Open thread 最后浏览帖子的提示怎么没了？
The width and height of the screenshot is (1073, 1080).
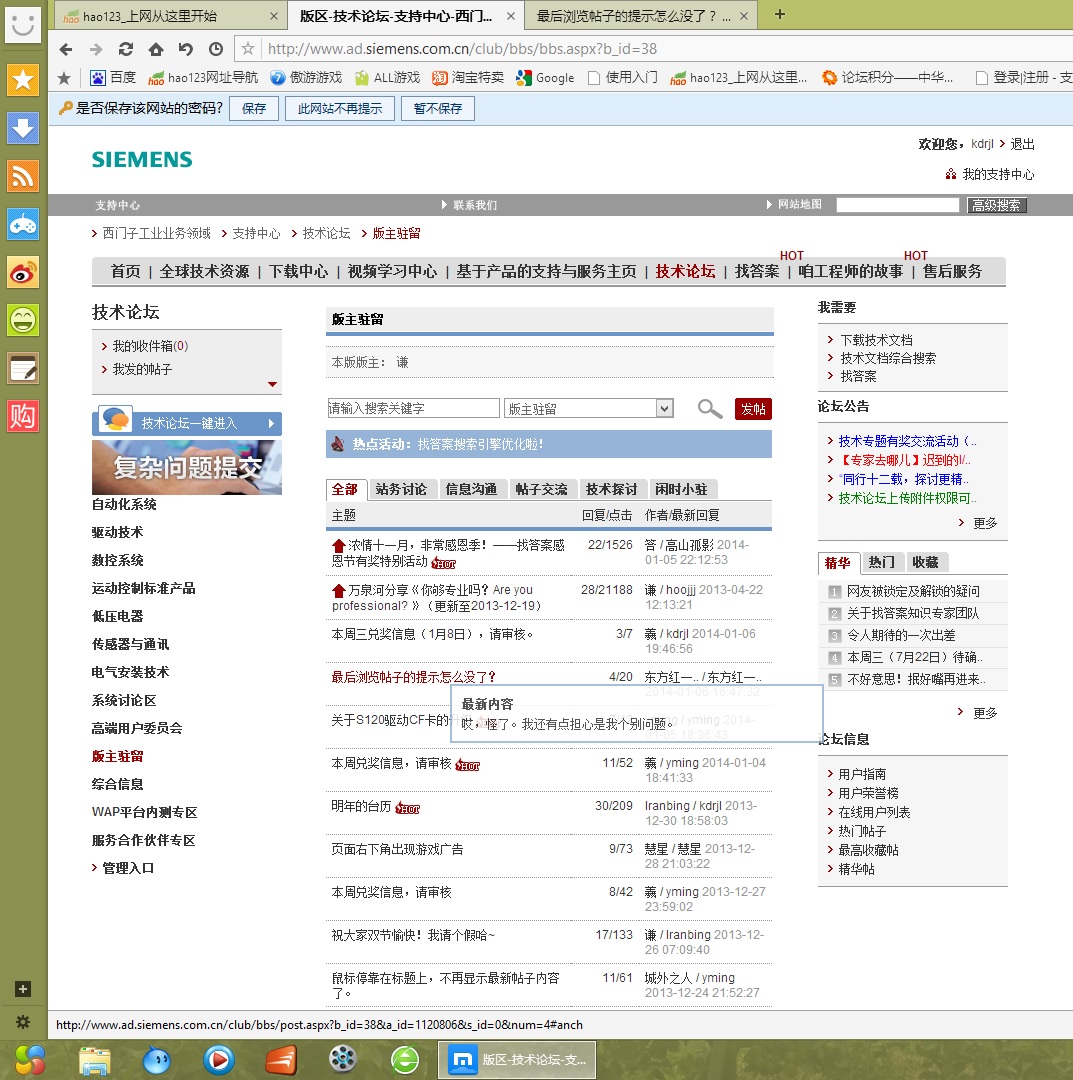click(x=414, y=677)
